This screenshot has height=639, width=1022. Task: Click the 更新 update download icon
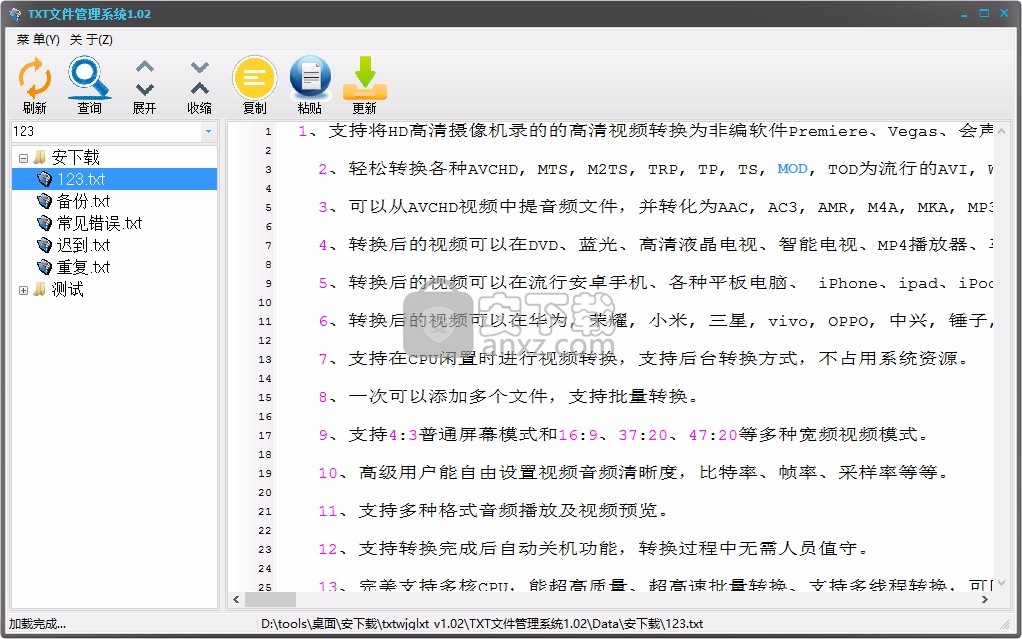tap(365, 78)
